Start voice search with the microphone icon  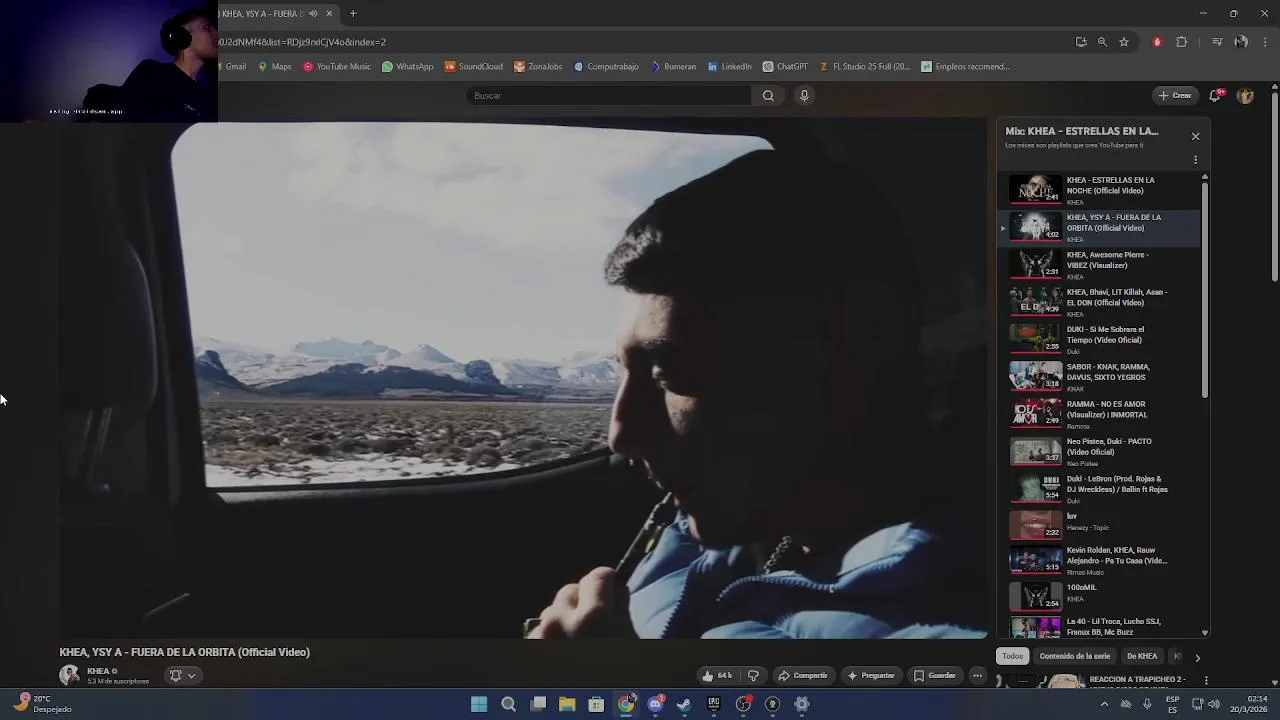[x=804, y=96]
